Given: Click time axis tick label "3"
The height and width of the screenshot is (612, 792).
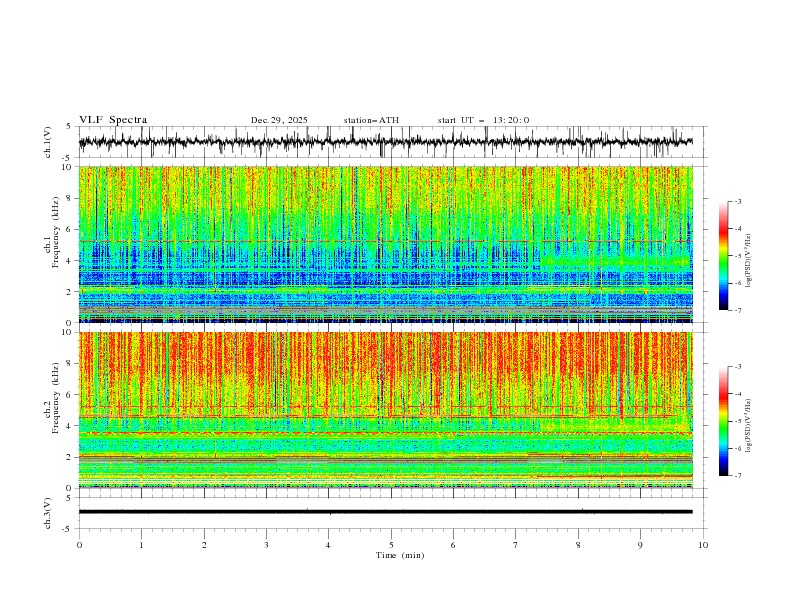Looking at the screenshot, I should coord(266,545).
